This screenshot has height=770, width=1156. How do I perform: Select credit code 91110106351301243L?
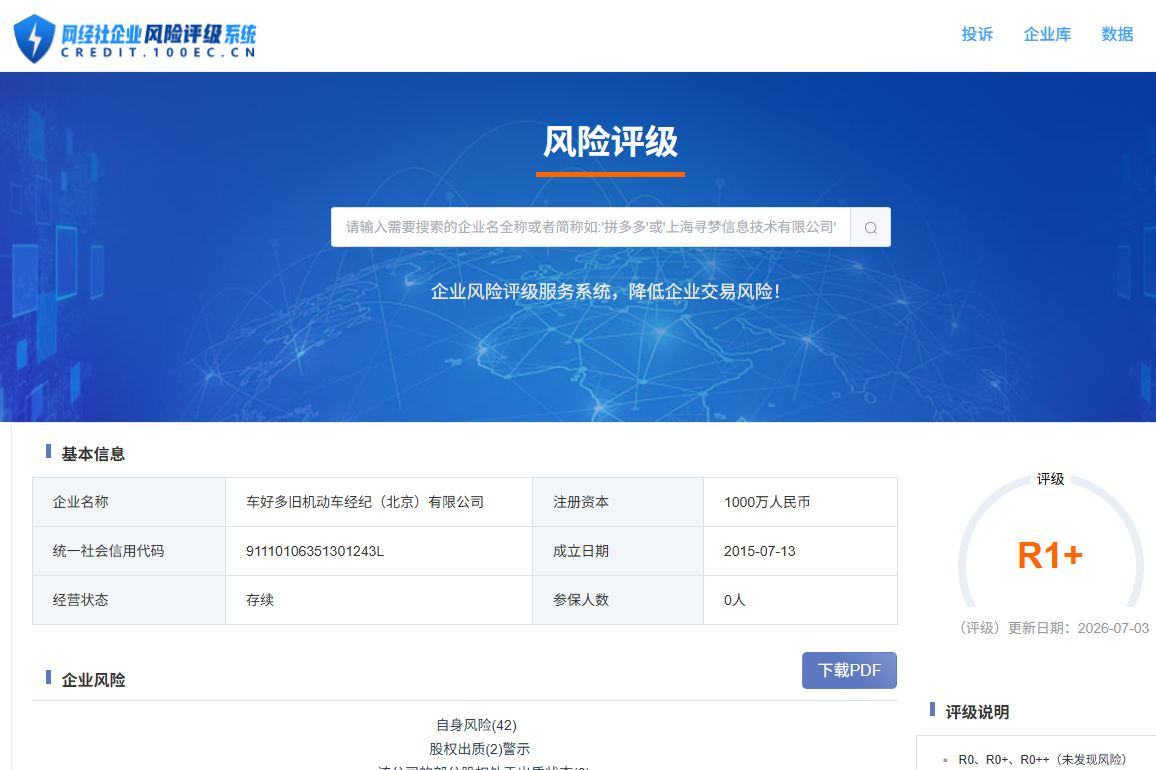tap(315, 551)
